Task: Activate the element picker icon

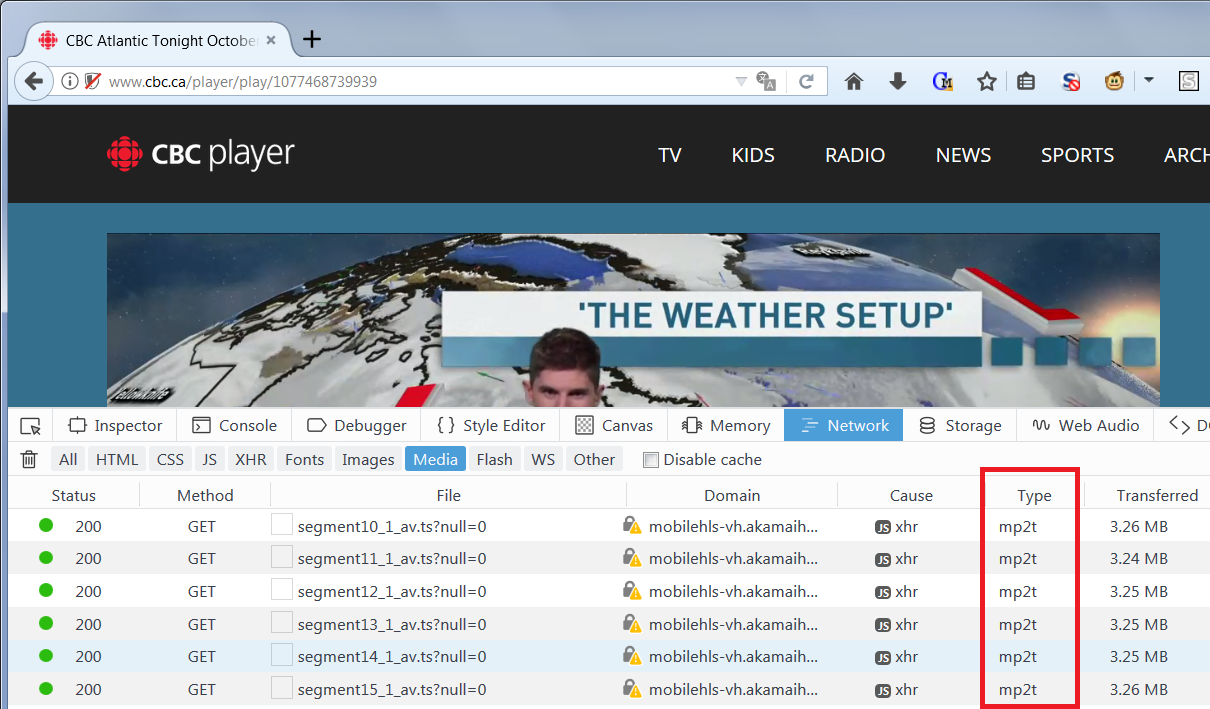Action: coord(30,426)
